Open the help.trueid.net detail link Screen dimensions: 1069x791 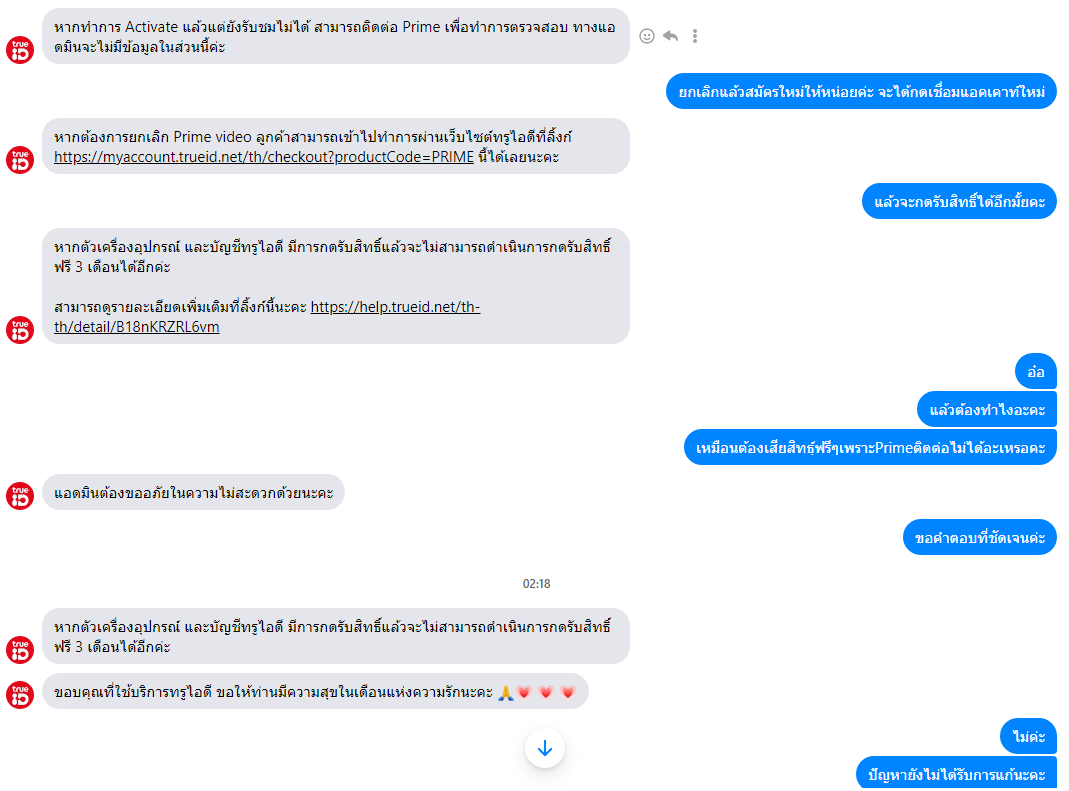[267, 317]
